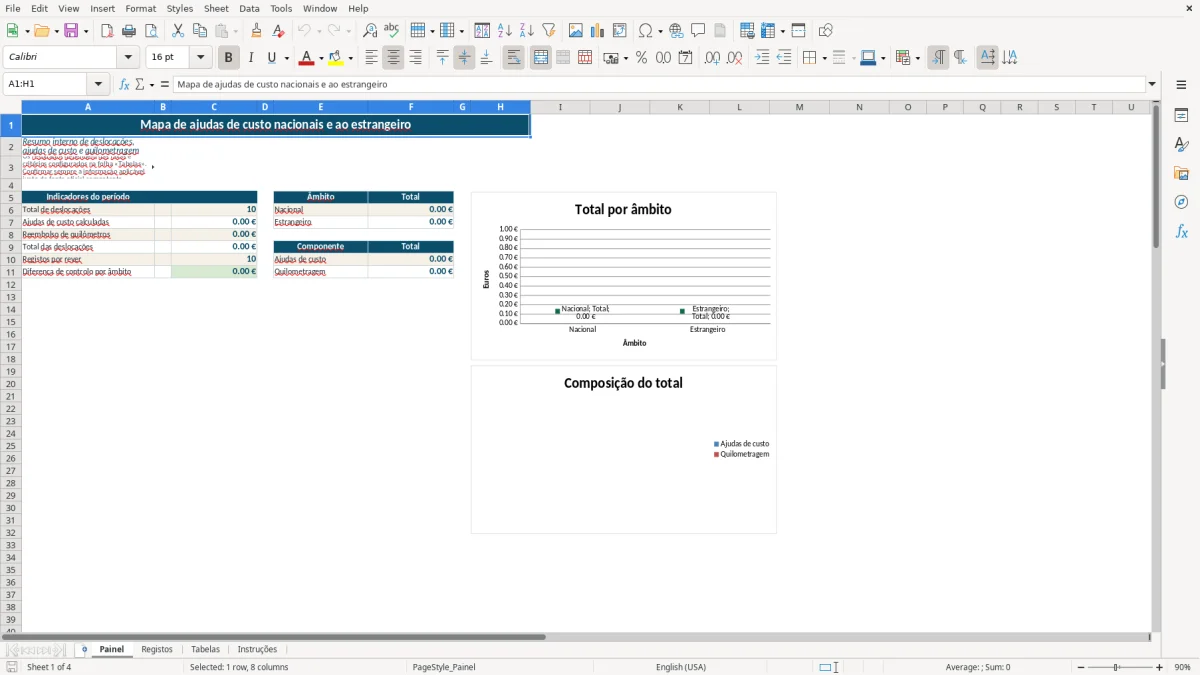Open the sidebar Styles panel

(1181, 145)
